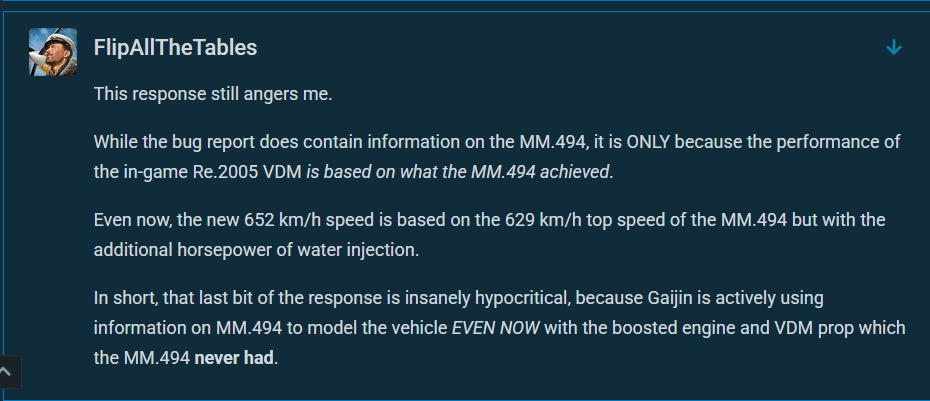Click the "This response still angers me." line

coord(212,94)
